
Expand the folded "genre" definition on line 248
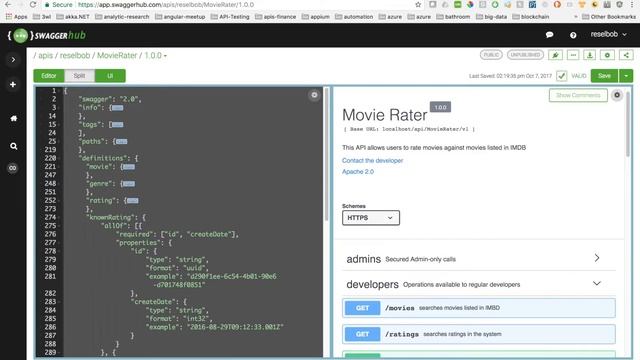pos(129,184)
